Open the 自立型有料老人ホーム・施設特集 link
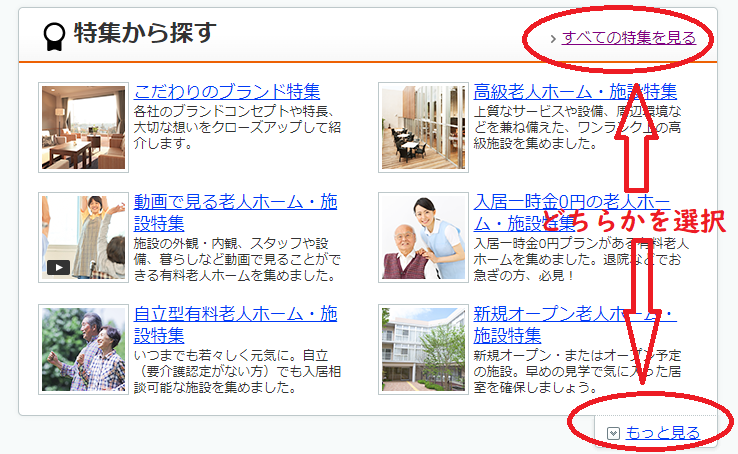Viewport: 738px width, 454px height. [235, 324]
